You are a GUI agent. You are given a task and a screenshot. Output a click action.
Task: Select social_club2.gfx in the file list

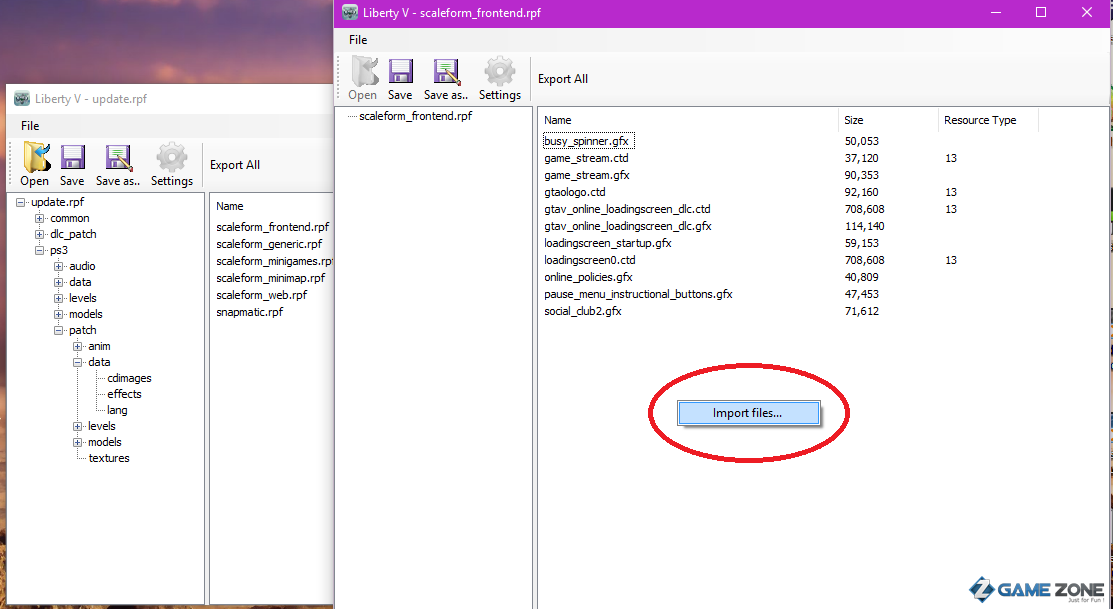pyautogui.click(x=583, y=312)
